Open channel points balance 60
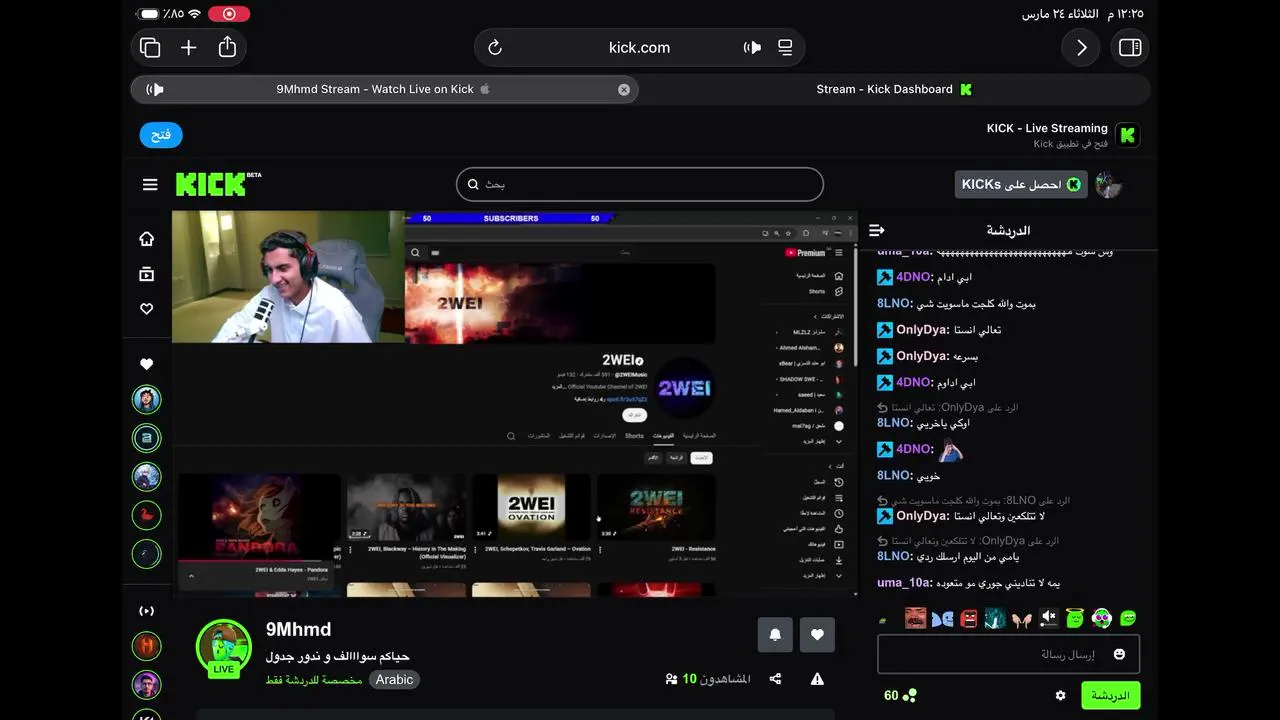Image resolution: width=1280 pixels, height=720 pixels. click(x=900, y=695)
